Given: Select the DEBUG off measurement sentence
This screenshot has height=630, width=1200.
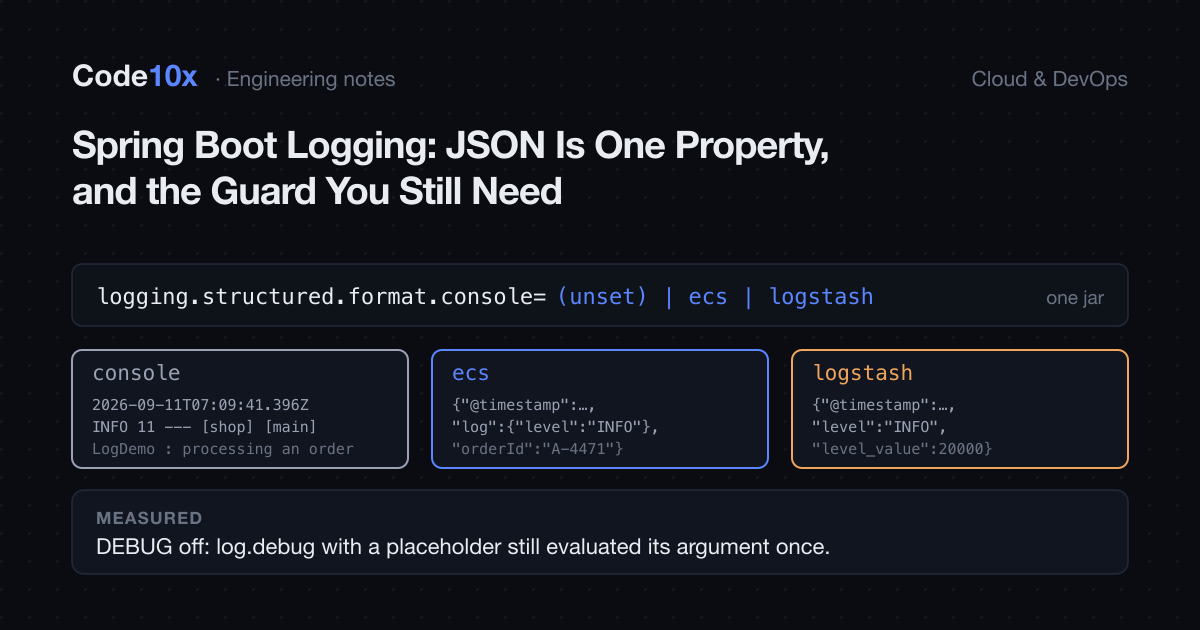Looking at the screenshot, I should pyautogui.click(x=463, y=547).
